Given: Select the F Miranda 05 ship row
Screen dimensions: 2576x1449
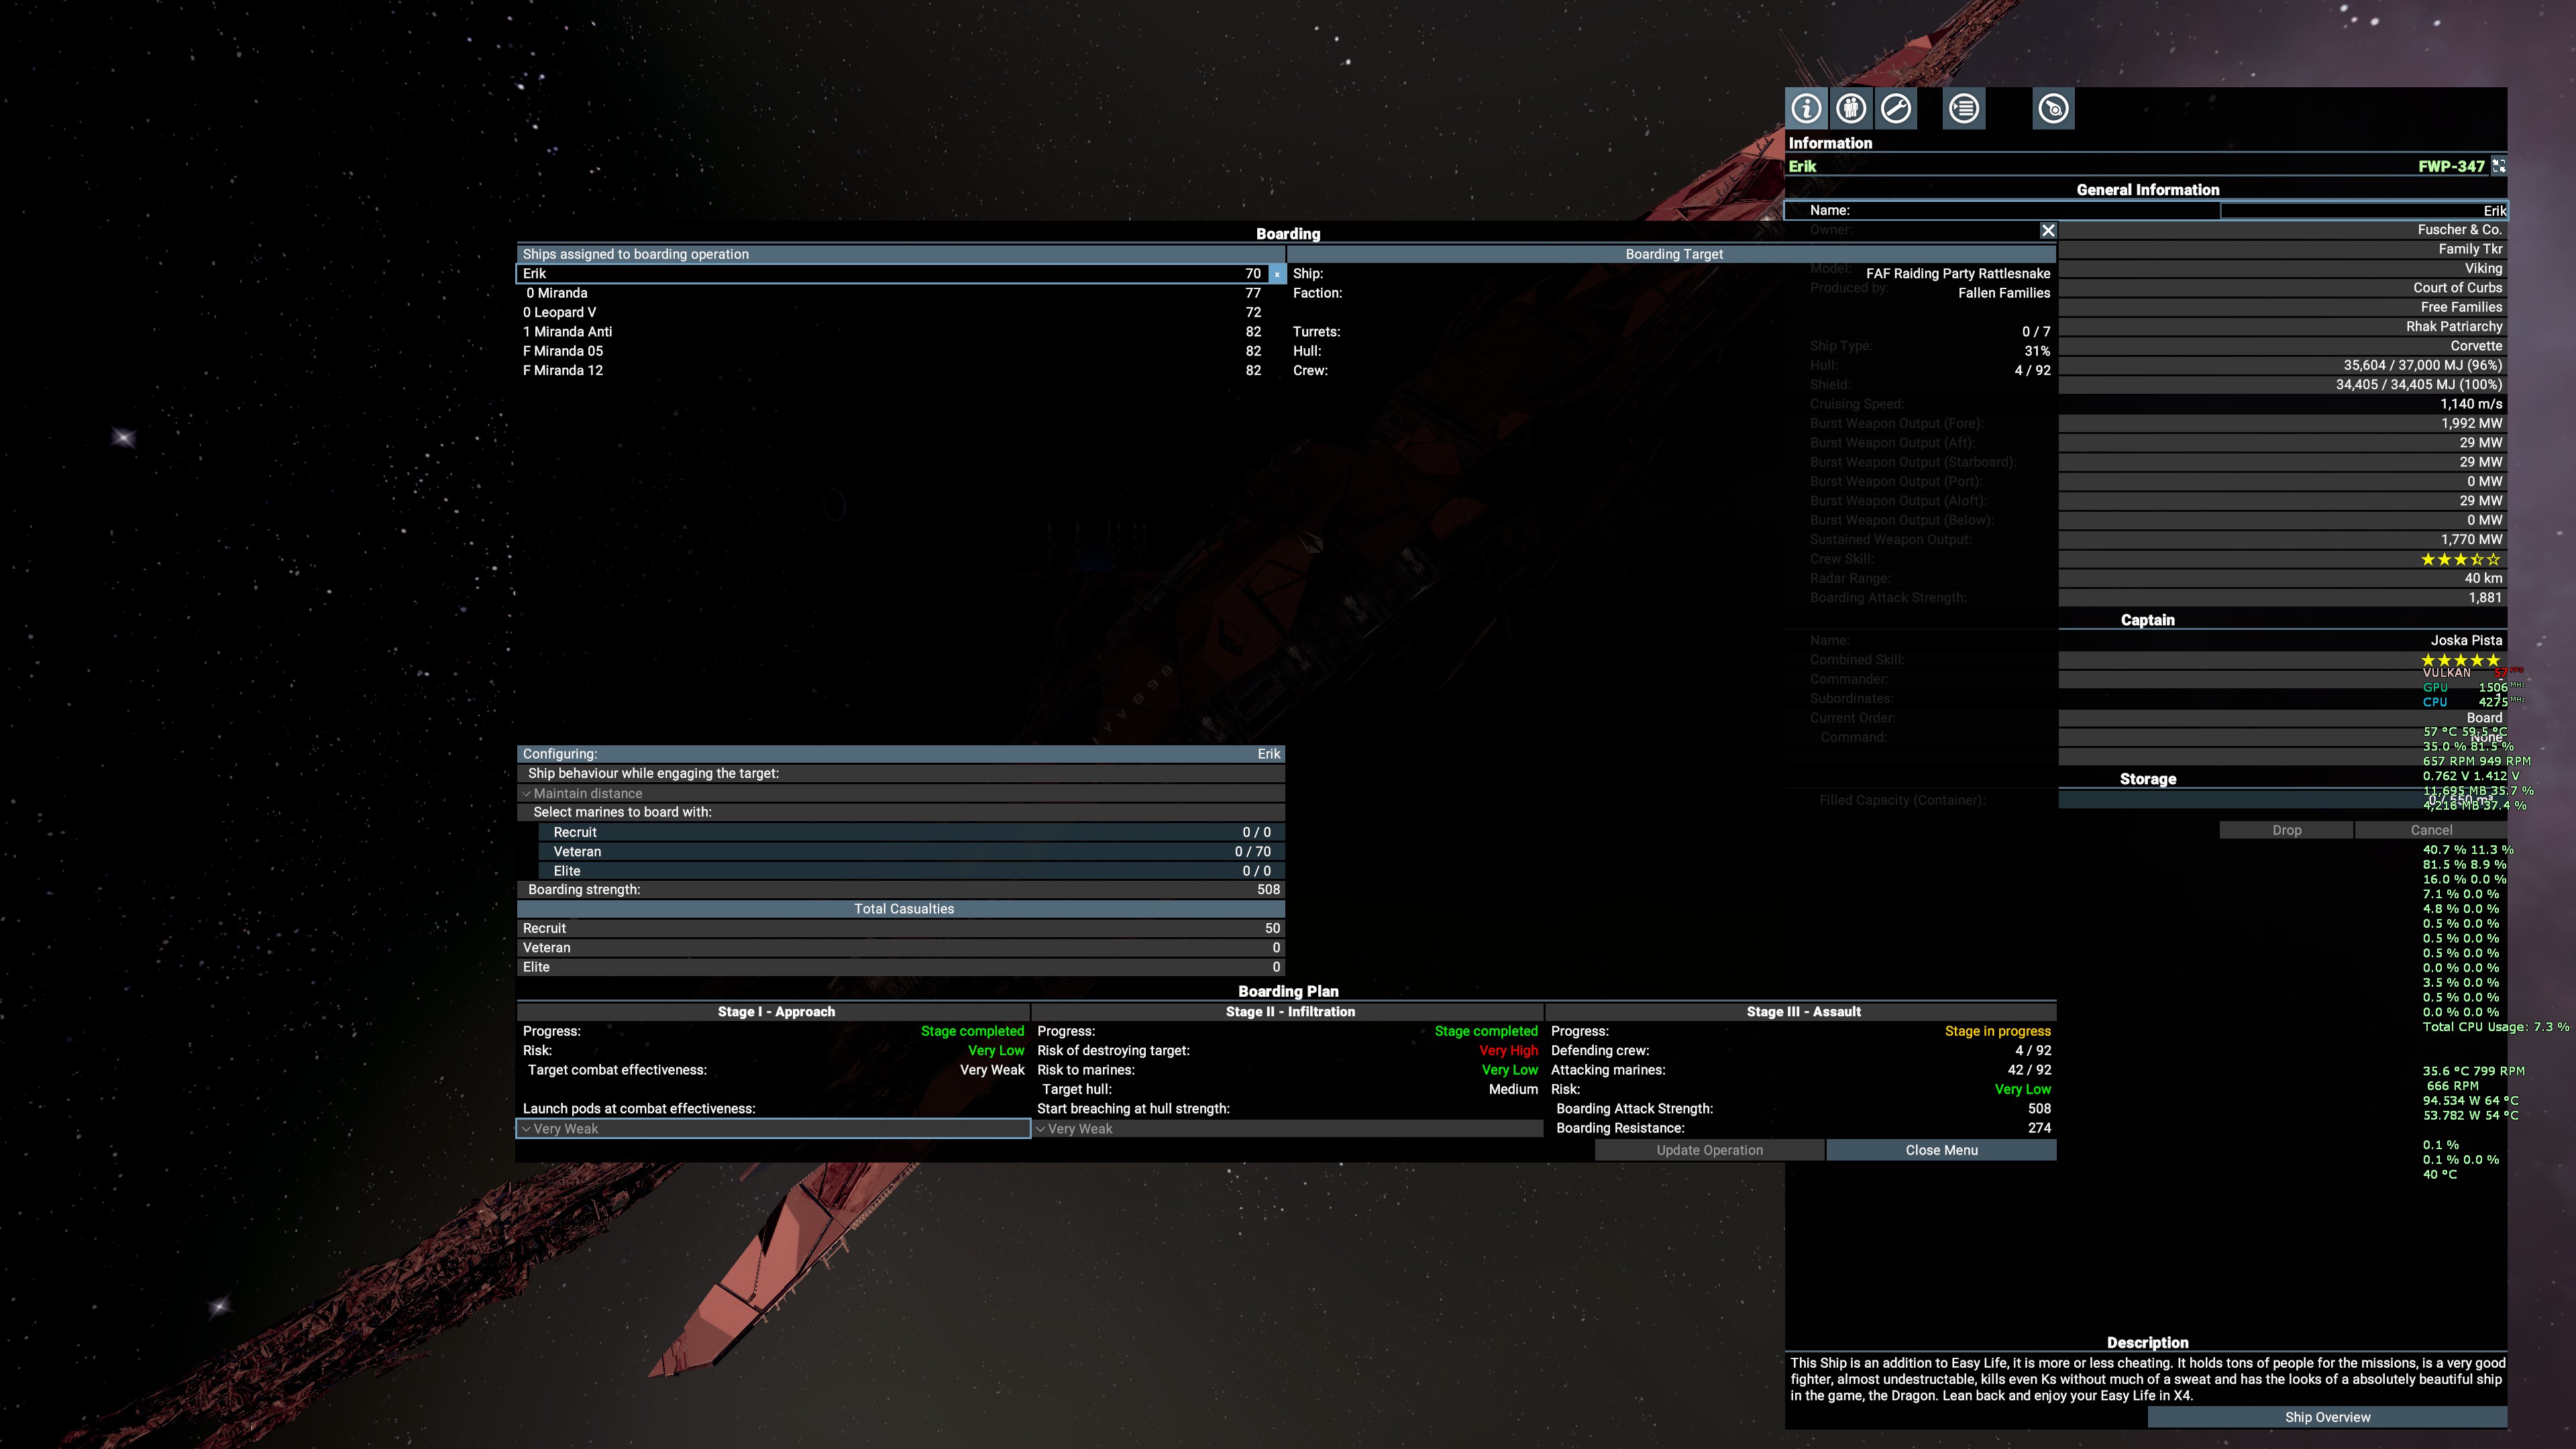Looking at the screenshot, I should [x=892, y=351].
